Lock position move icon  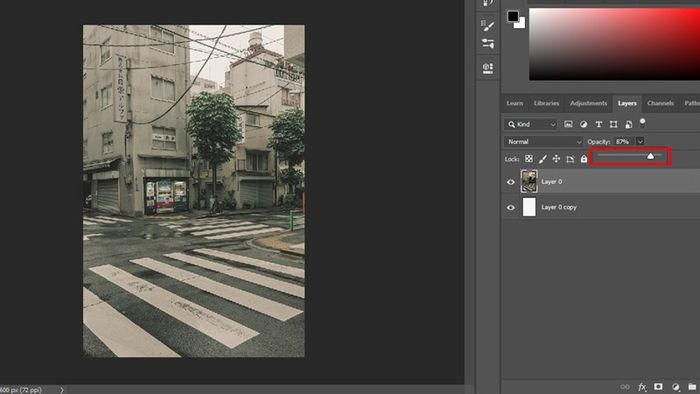click(x=556, y=158)
